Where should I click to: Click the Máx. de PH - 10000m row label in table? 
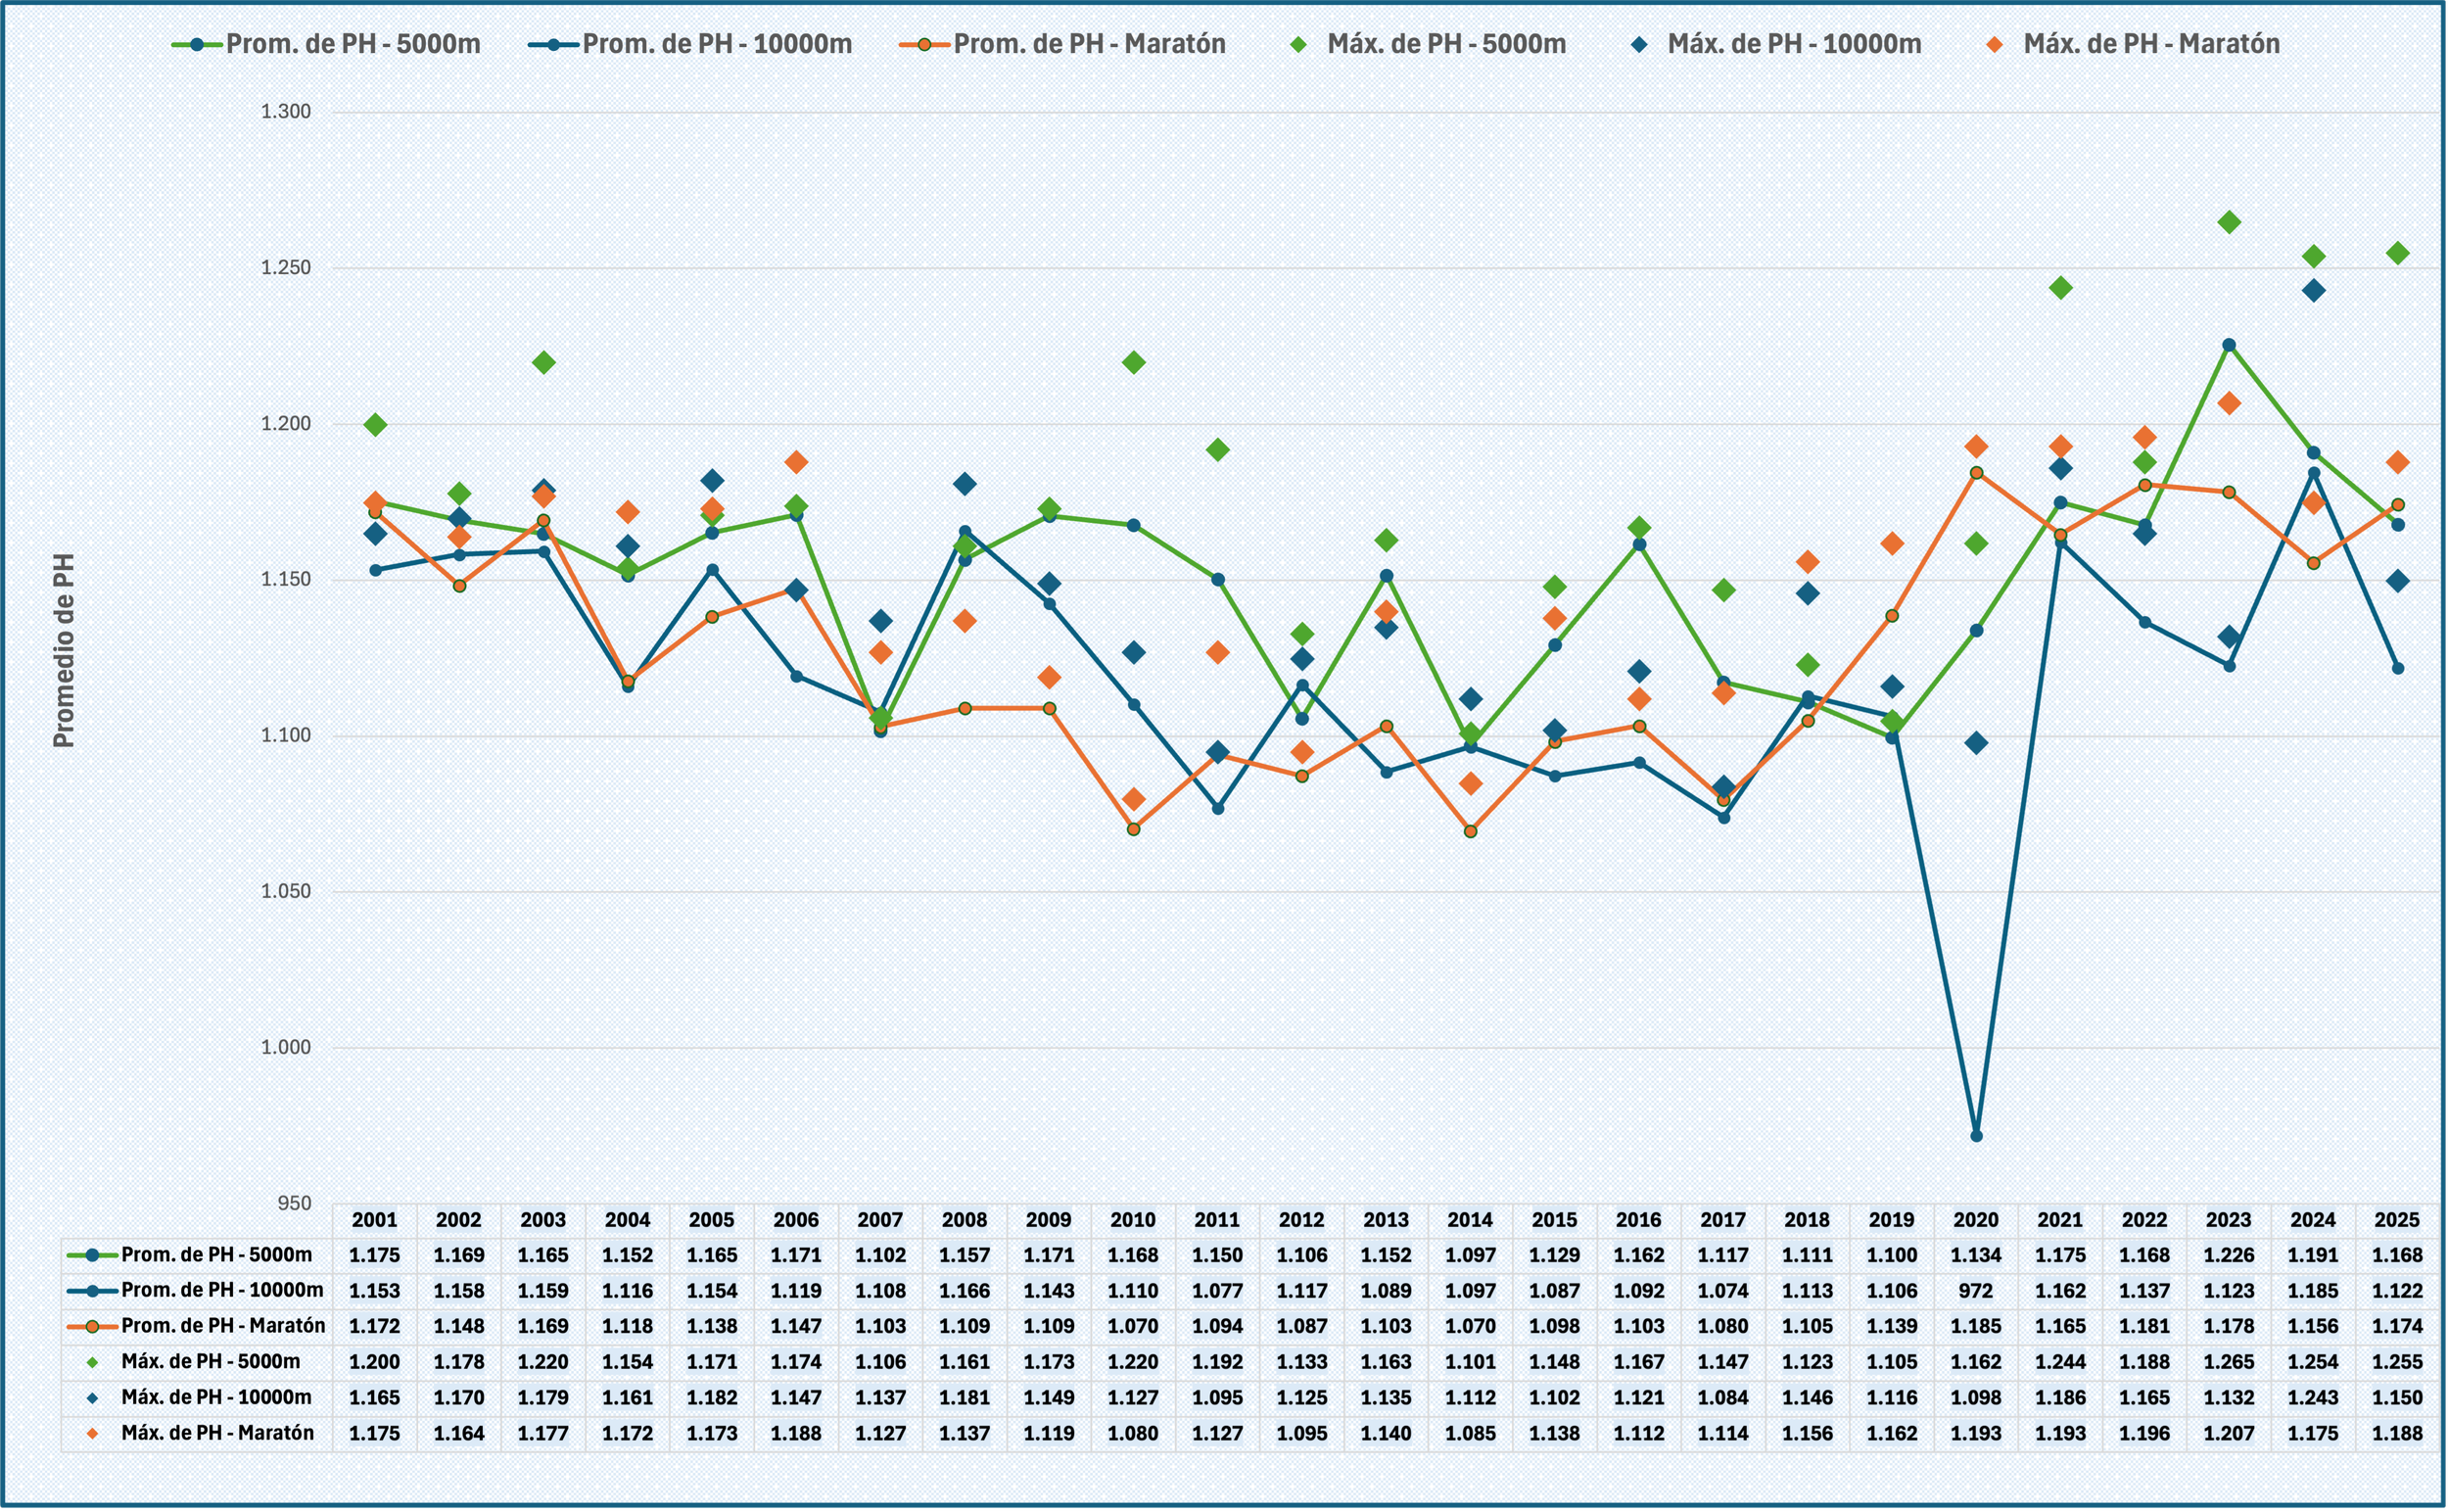click(x=216, y=1398)
